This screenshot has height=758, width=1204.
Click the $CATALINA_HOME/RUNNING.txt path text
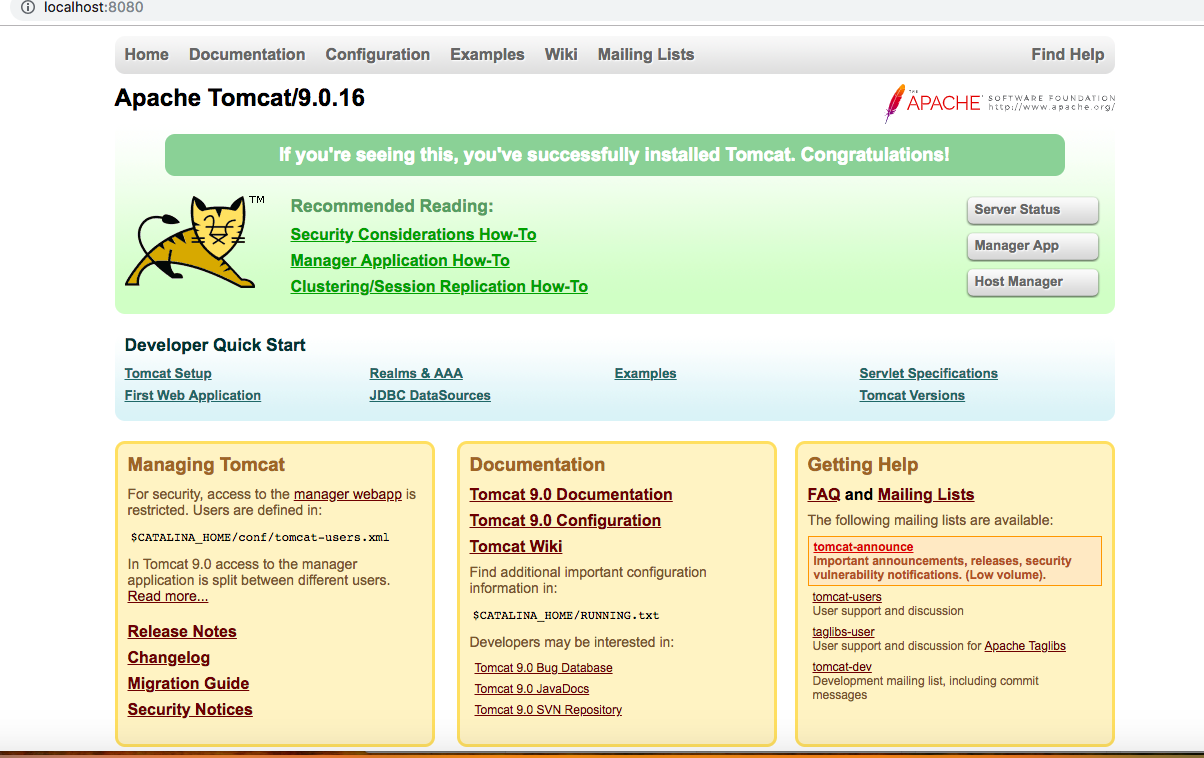coord(566,615)
